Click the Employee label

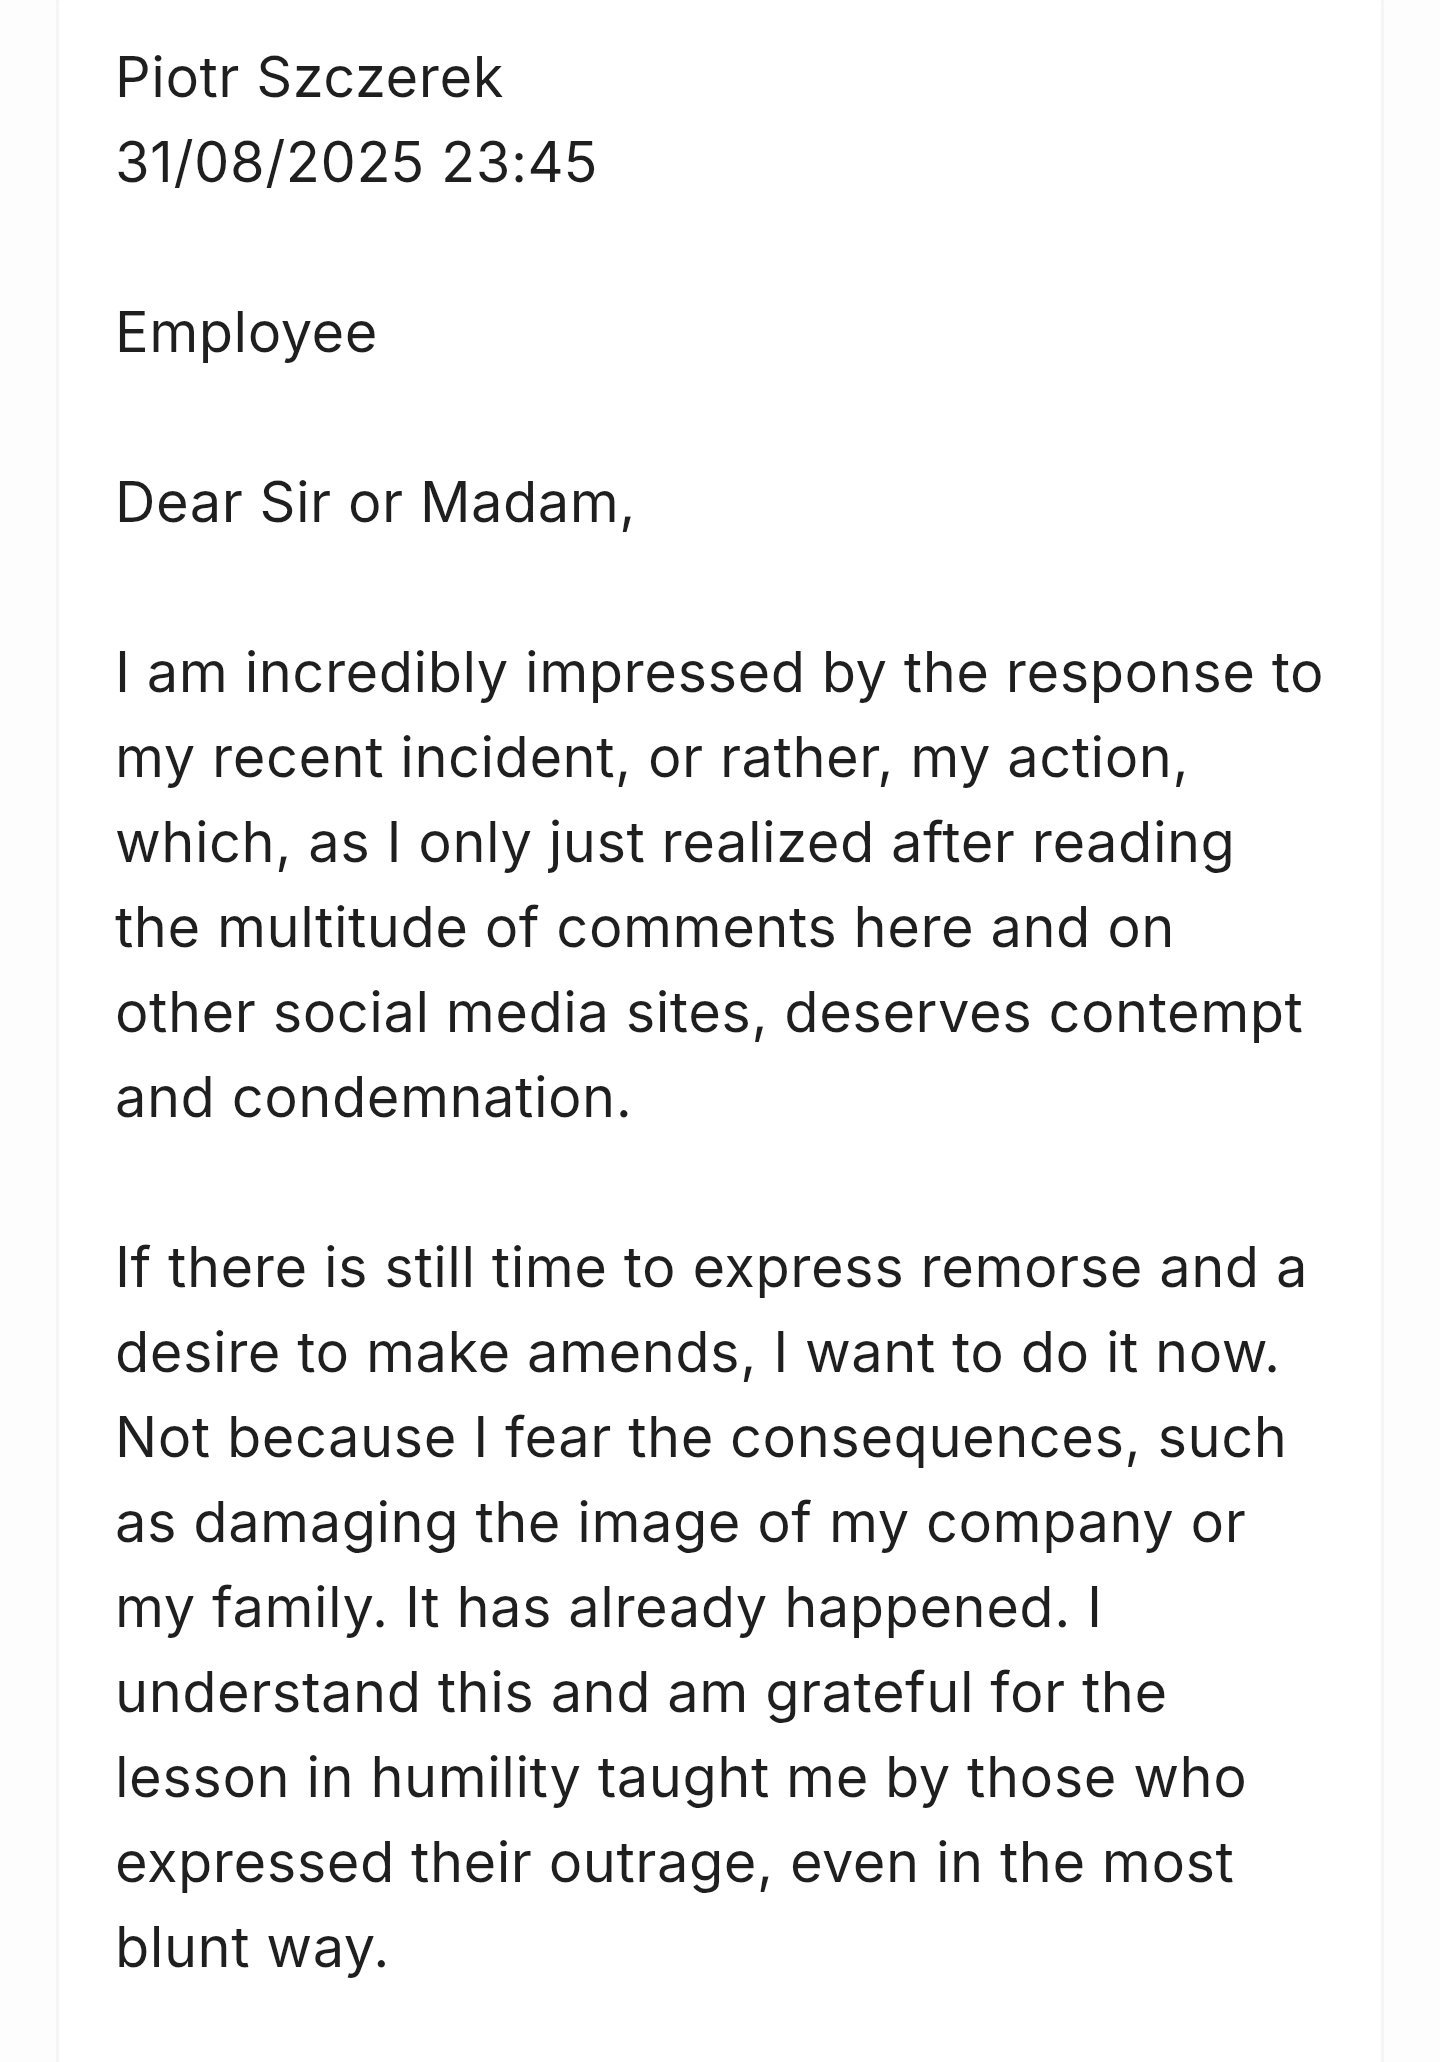[x=246, y=332]
